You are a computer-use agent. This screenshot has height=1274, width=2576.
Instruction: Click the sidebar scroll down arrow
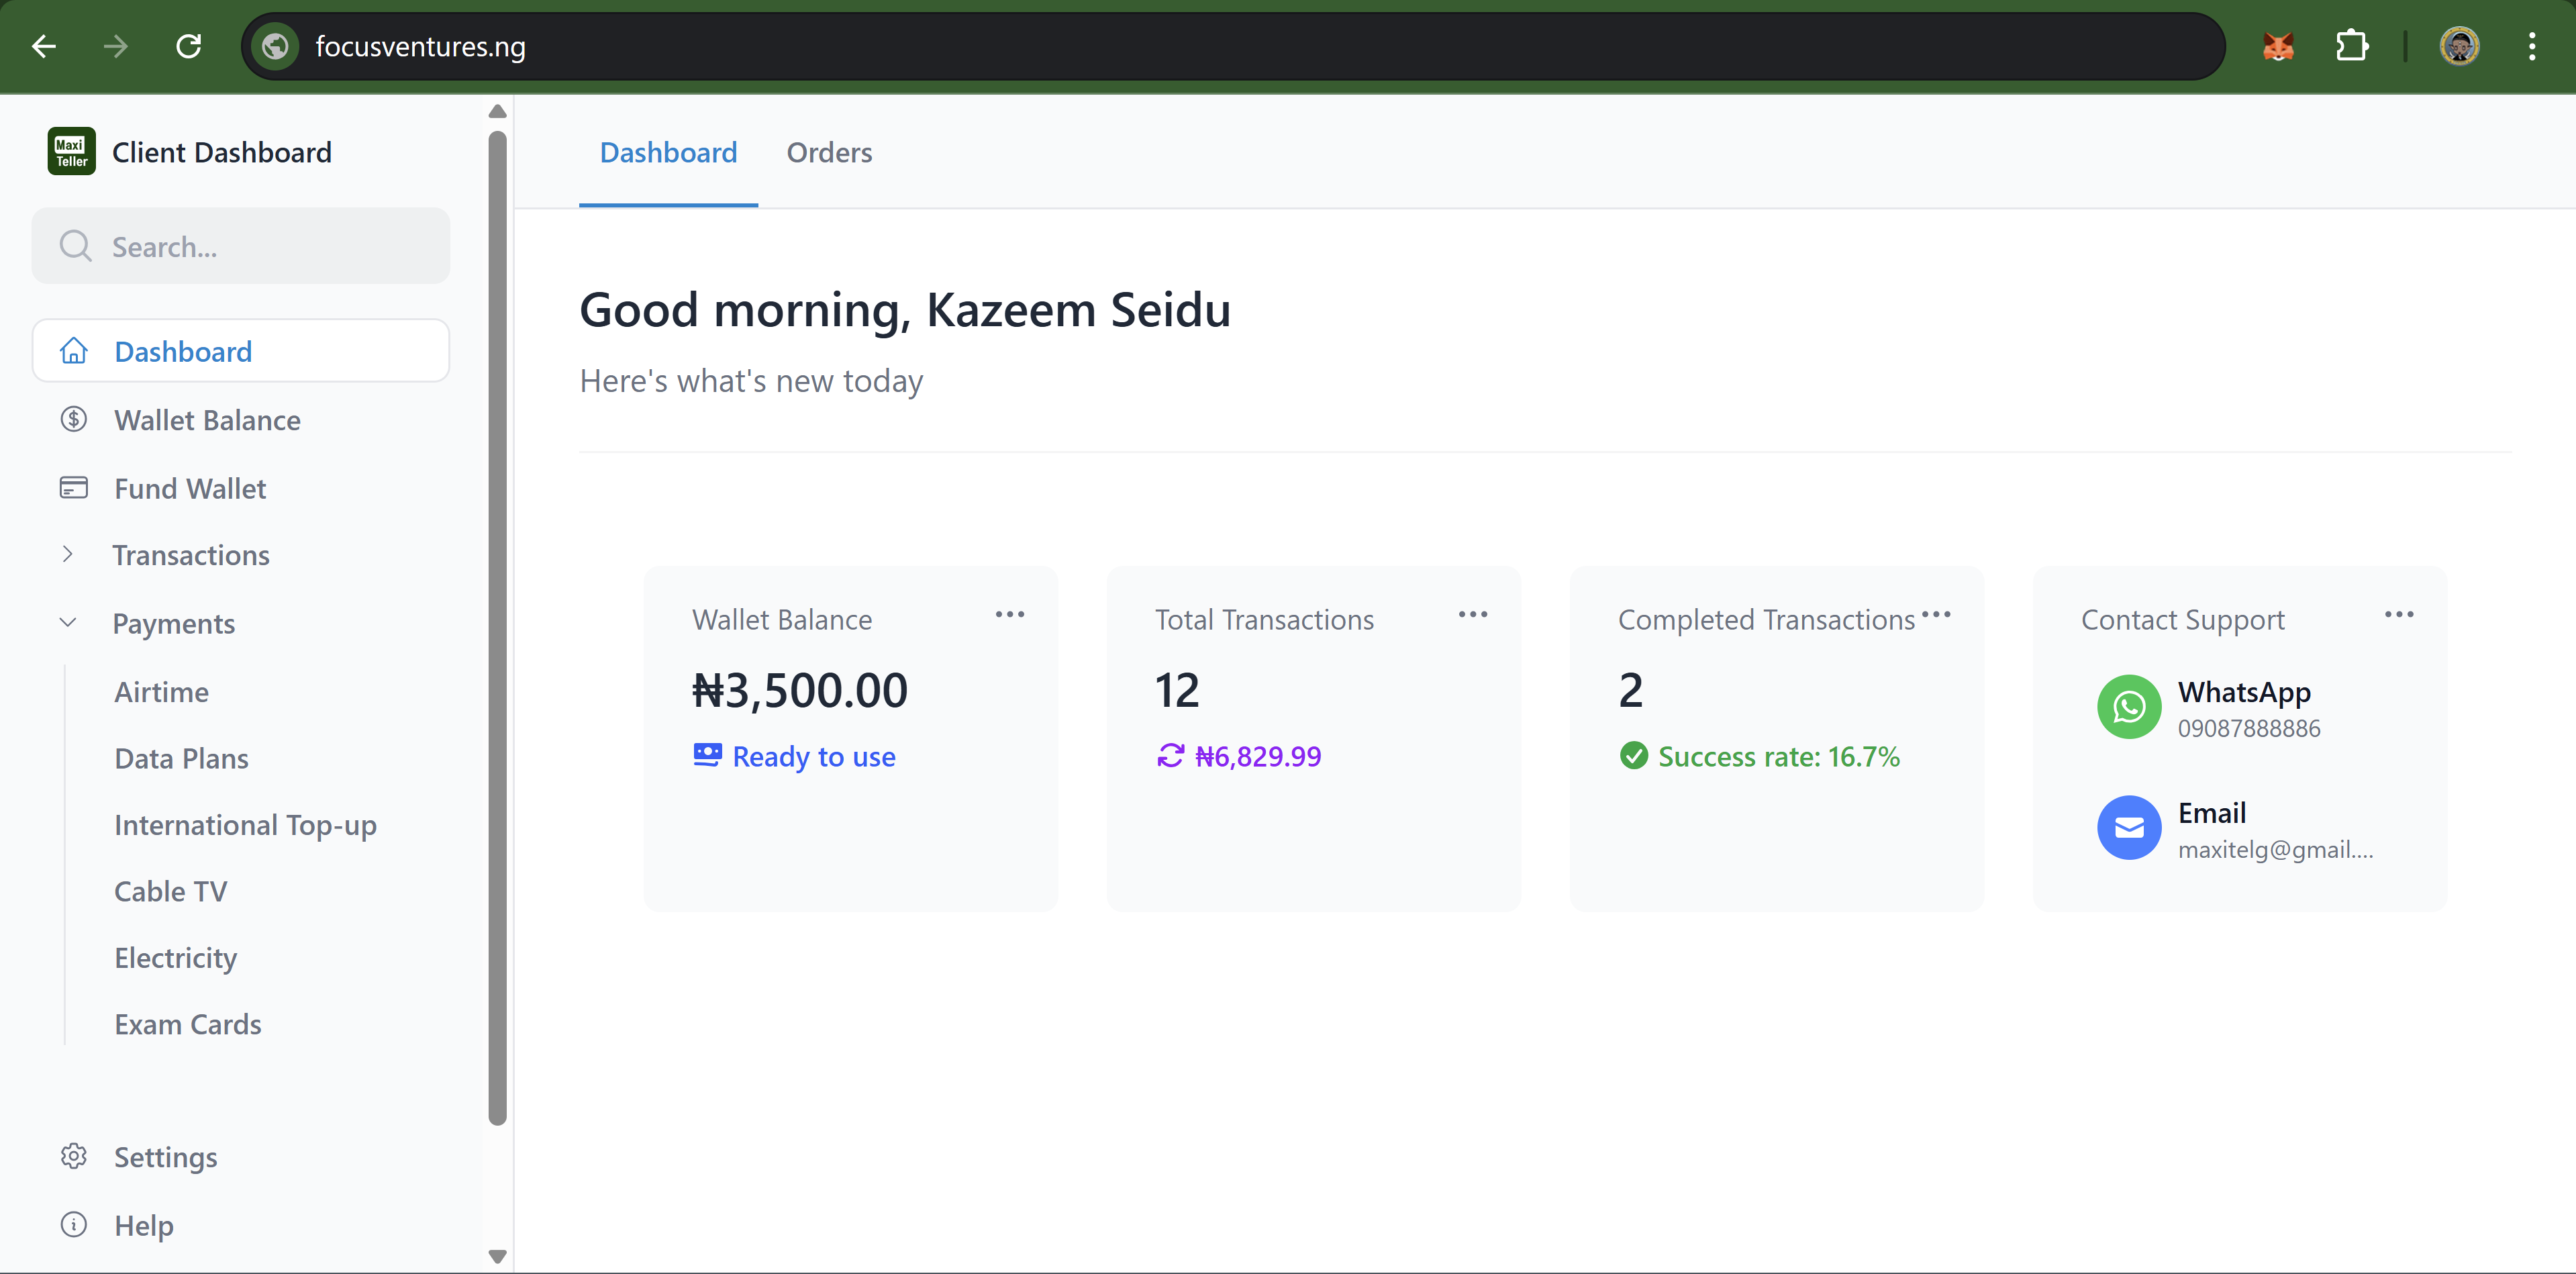(x=497, y=1256)
